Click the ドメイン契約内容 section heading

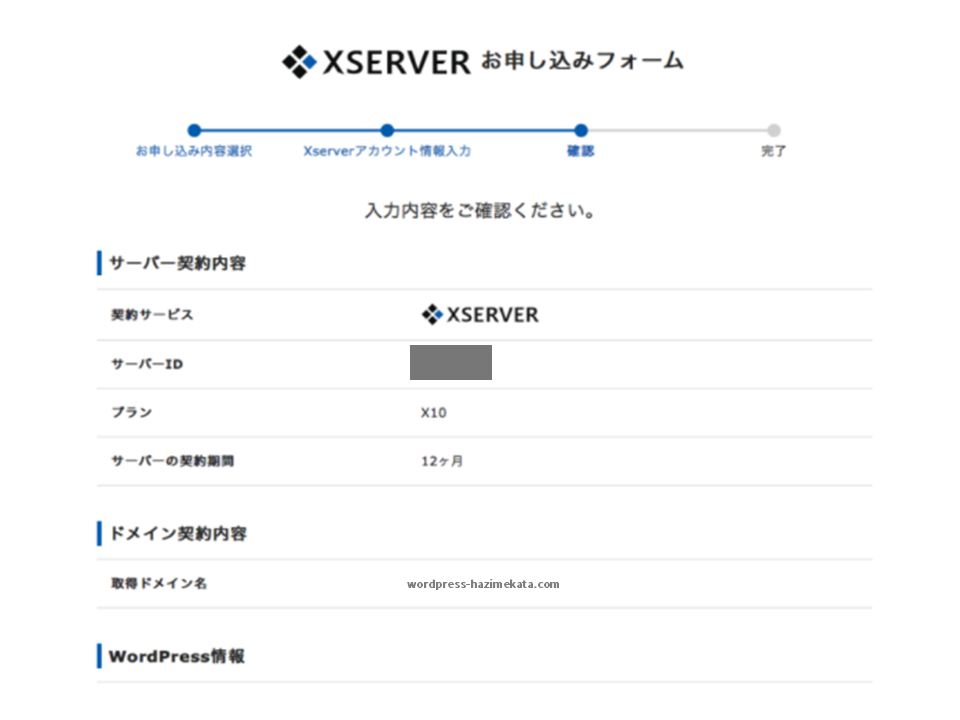click(178, 533)
